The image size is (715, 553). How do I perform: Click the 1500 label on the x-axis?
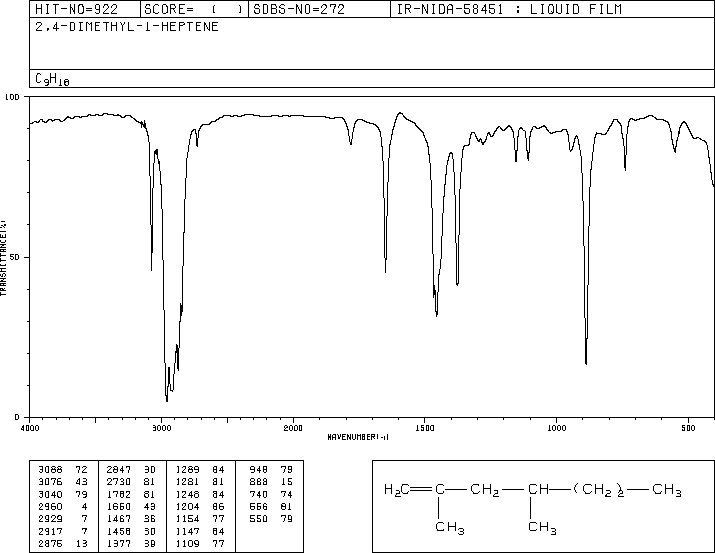pyautogui.click(x=425, y=428)
